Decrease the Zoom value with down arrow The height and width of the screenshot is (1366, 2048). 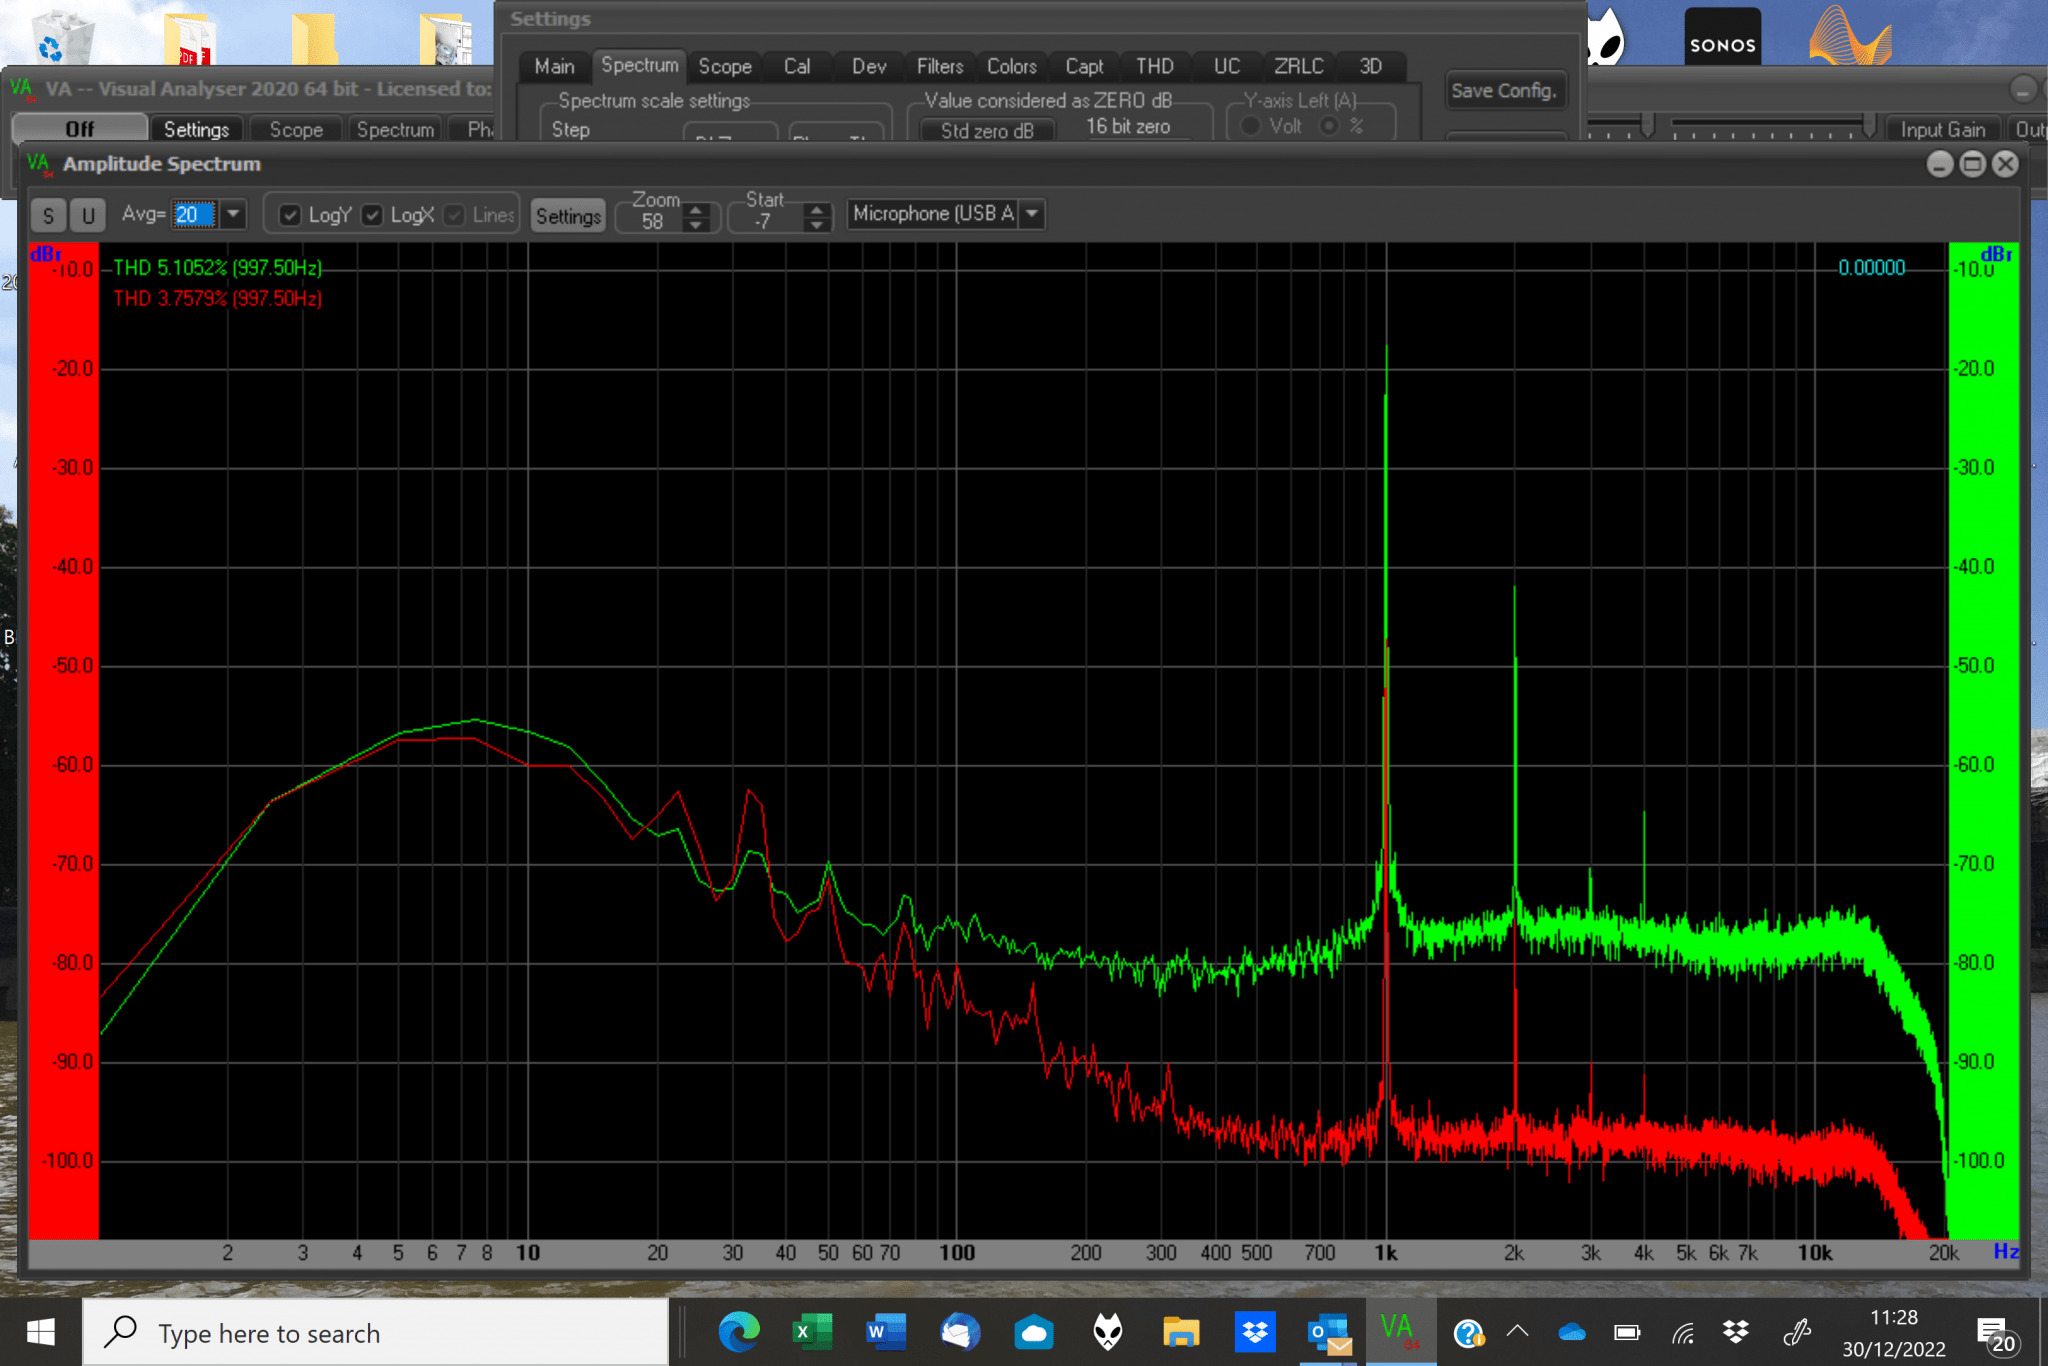(x=696, y=225)
